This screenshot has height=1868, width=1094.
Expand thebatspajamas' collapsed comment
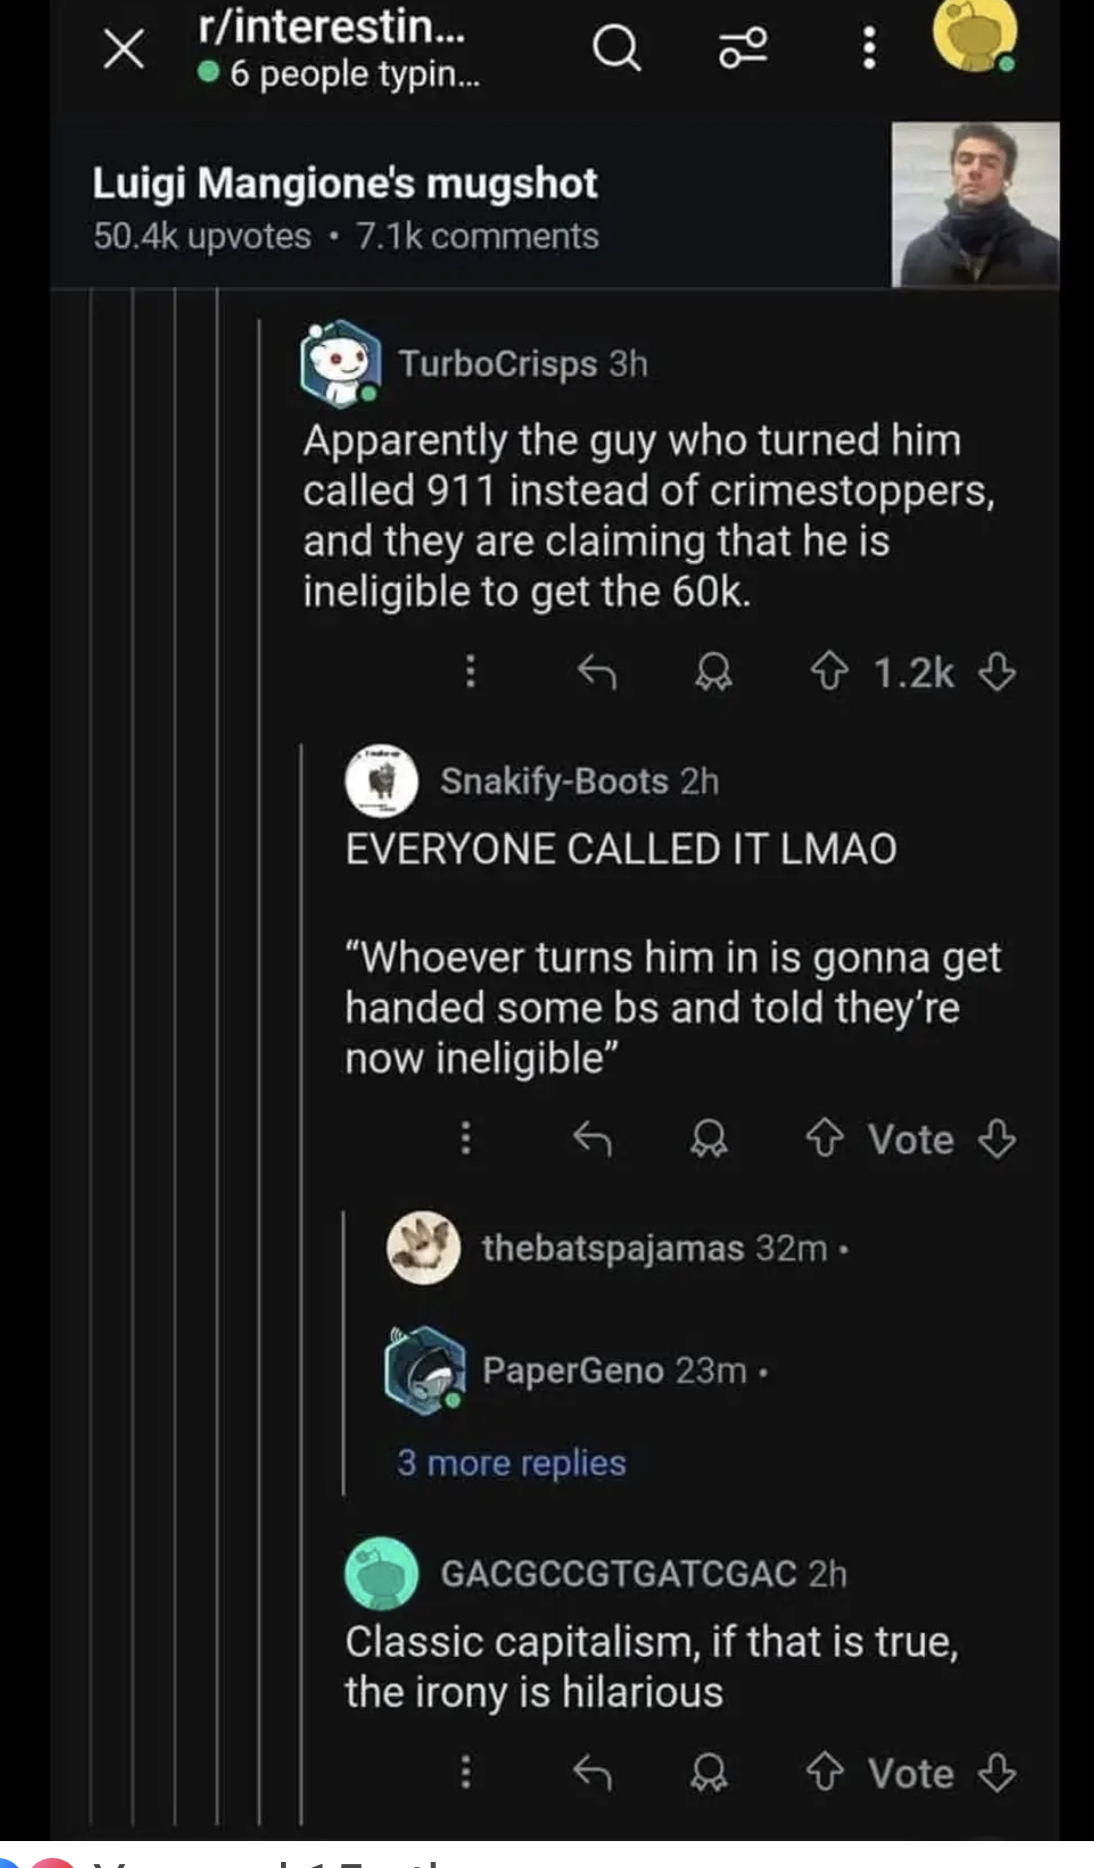pyautogui.click(x=612, y=1248)
